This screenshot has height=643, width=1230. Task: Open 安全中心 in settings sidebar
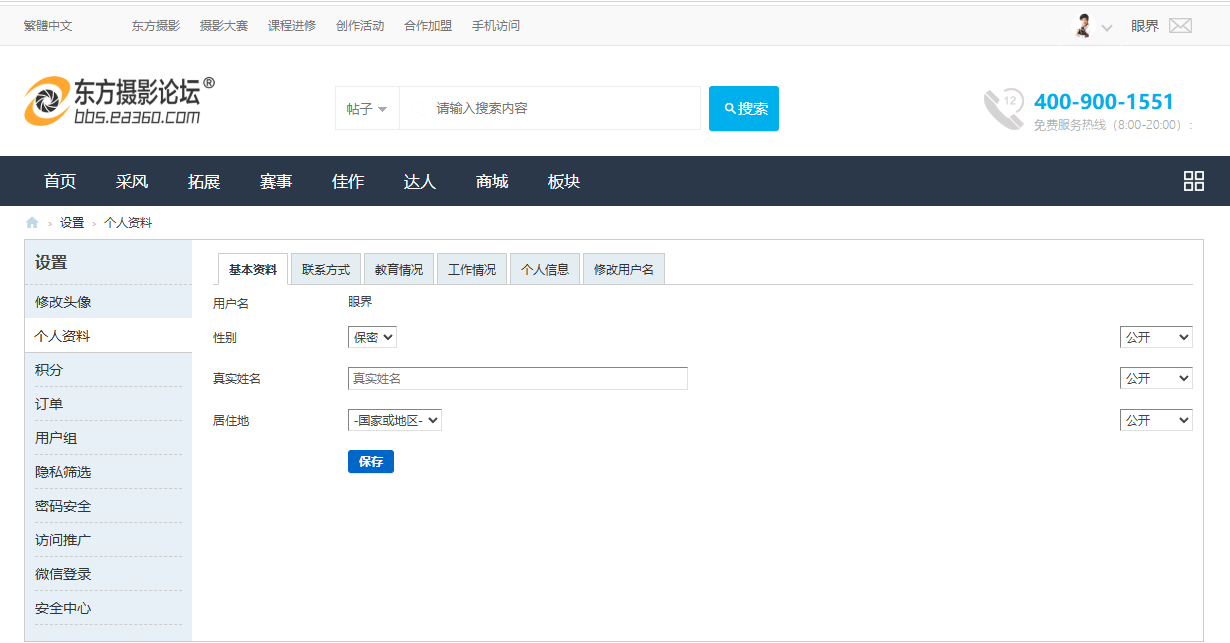coord(108,608)
